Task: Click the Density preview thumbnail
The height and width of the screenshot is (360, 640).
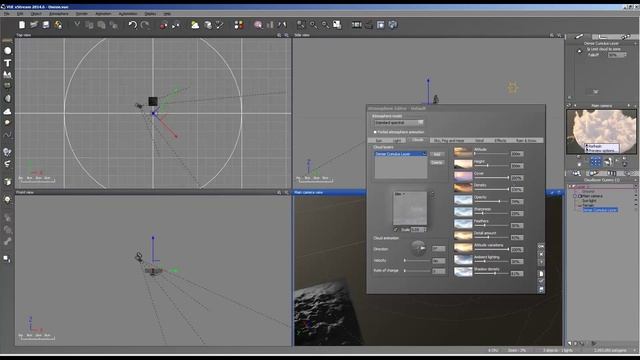Action: click(463, 188)
